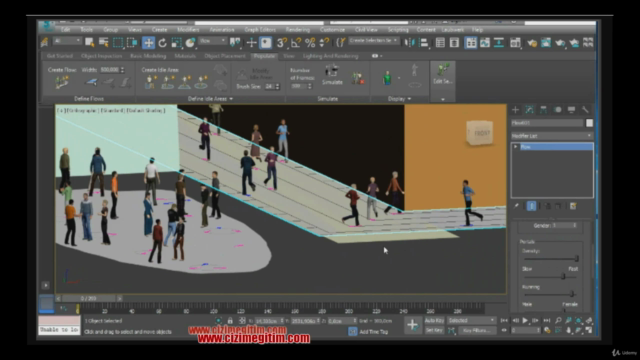Screen dimensions: 640x360
Task: Open the Modifier List dropdown
Action: point(552,136)
